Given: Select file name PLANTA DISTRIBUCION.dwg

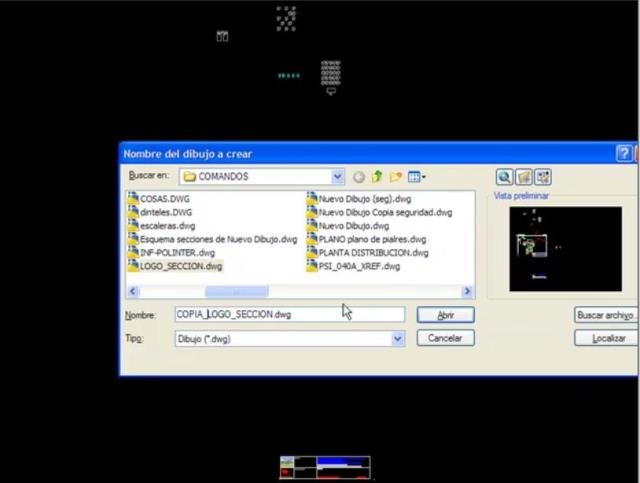Looking at the screenshot, I should tap(373, 253).
